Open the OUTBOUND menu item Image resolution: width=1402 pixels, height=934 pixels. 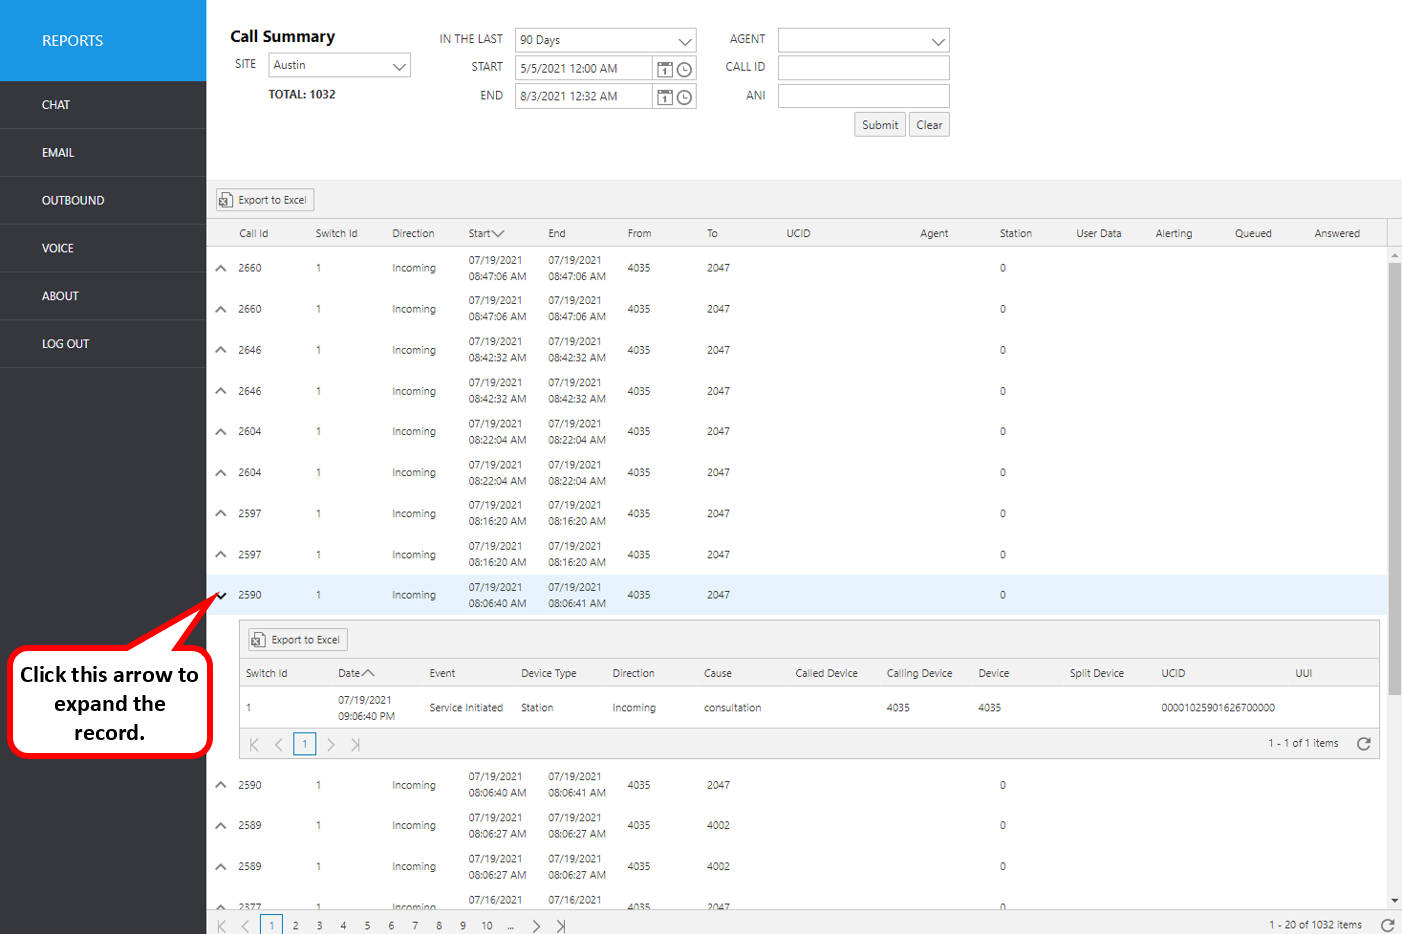point(103,201)
